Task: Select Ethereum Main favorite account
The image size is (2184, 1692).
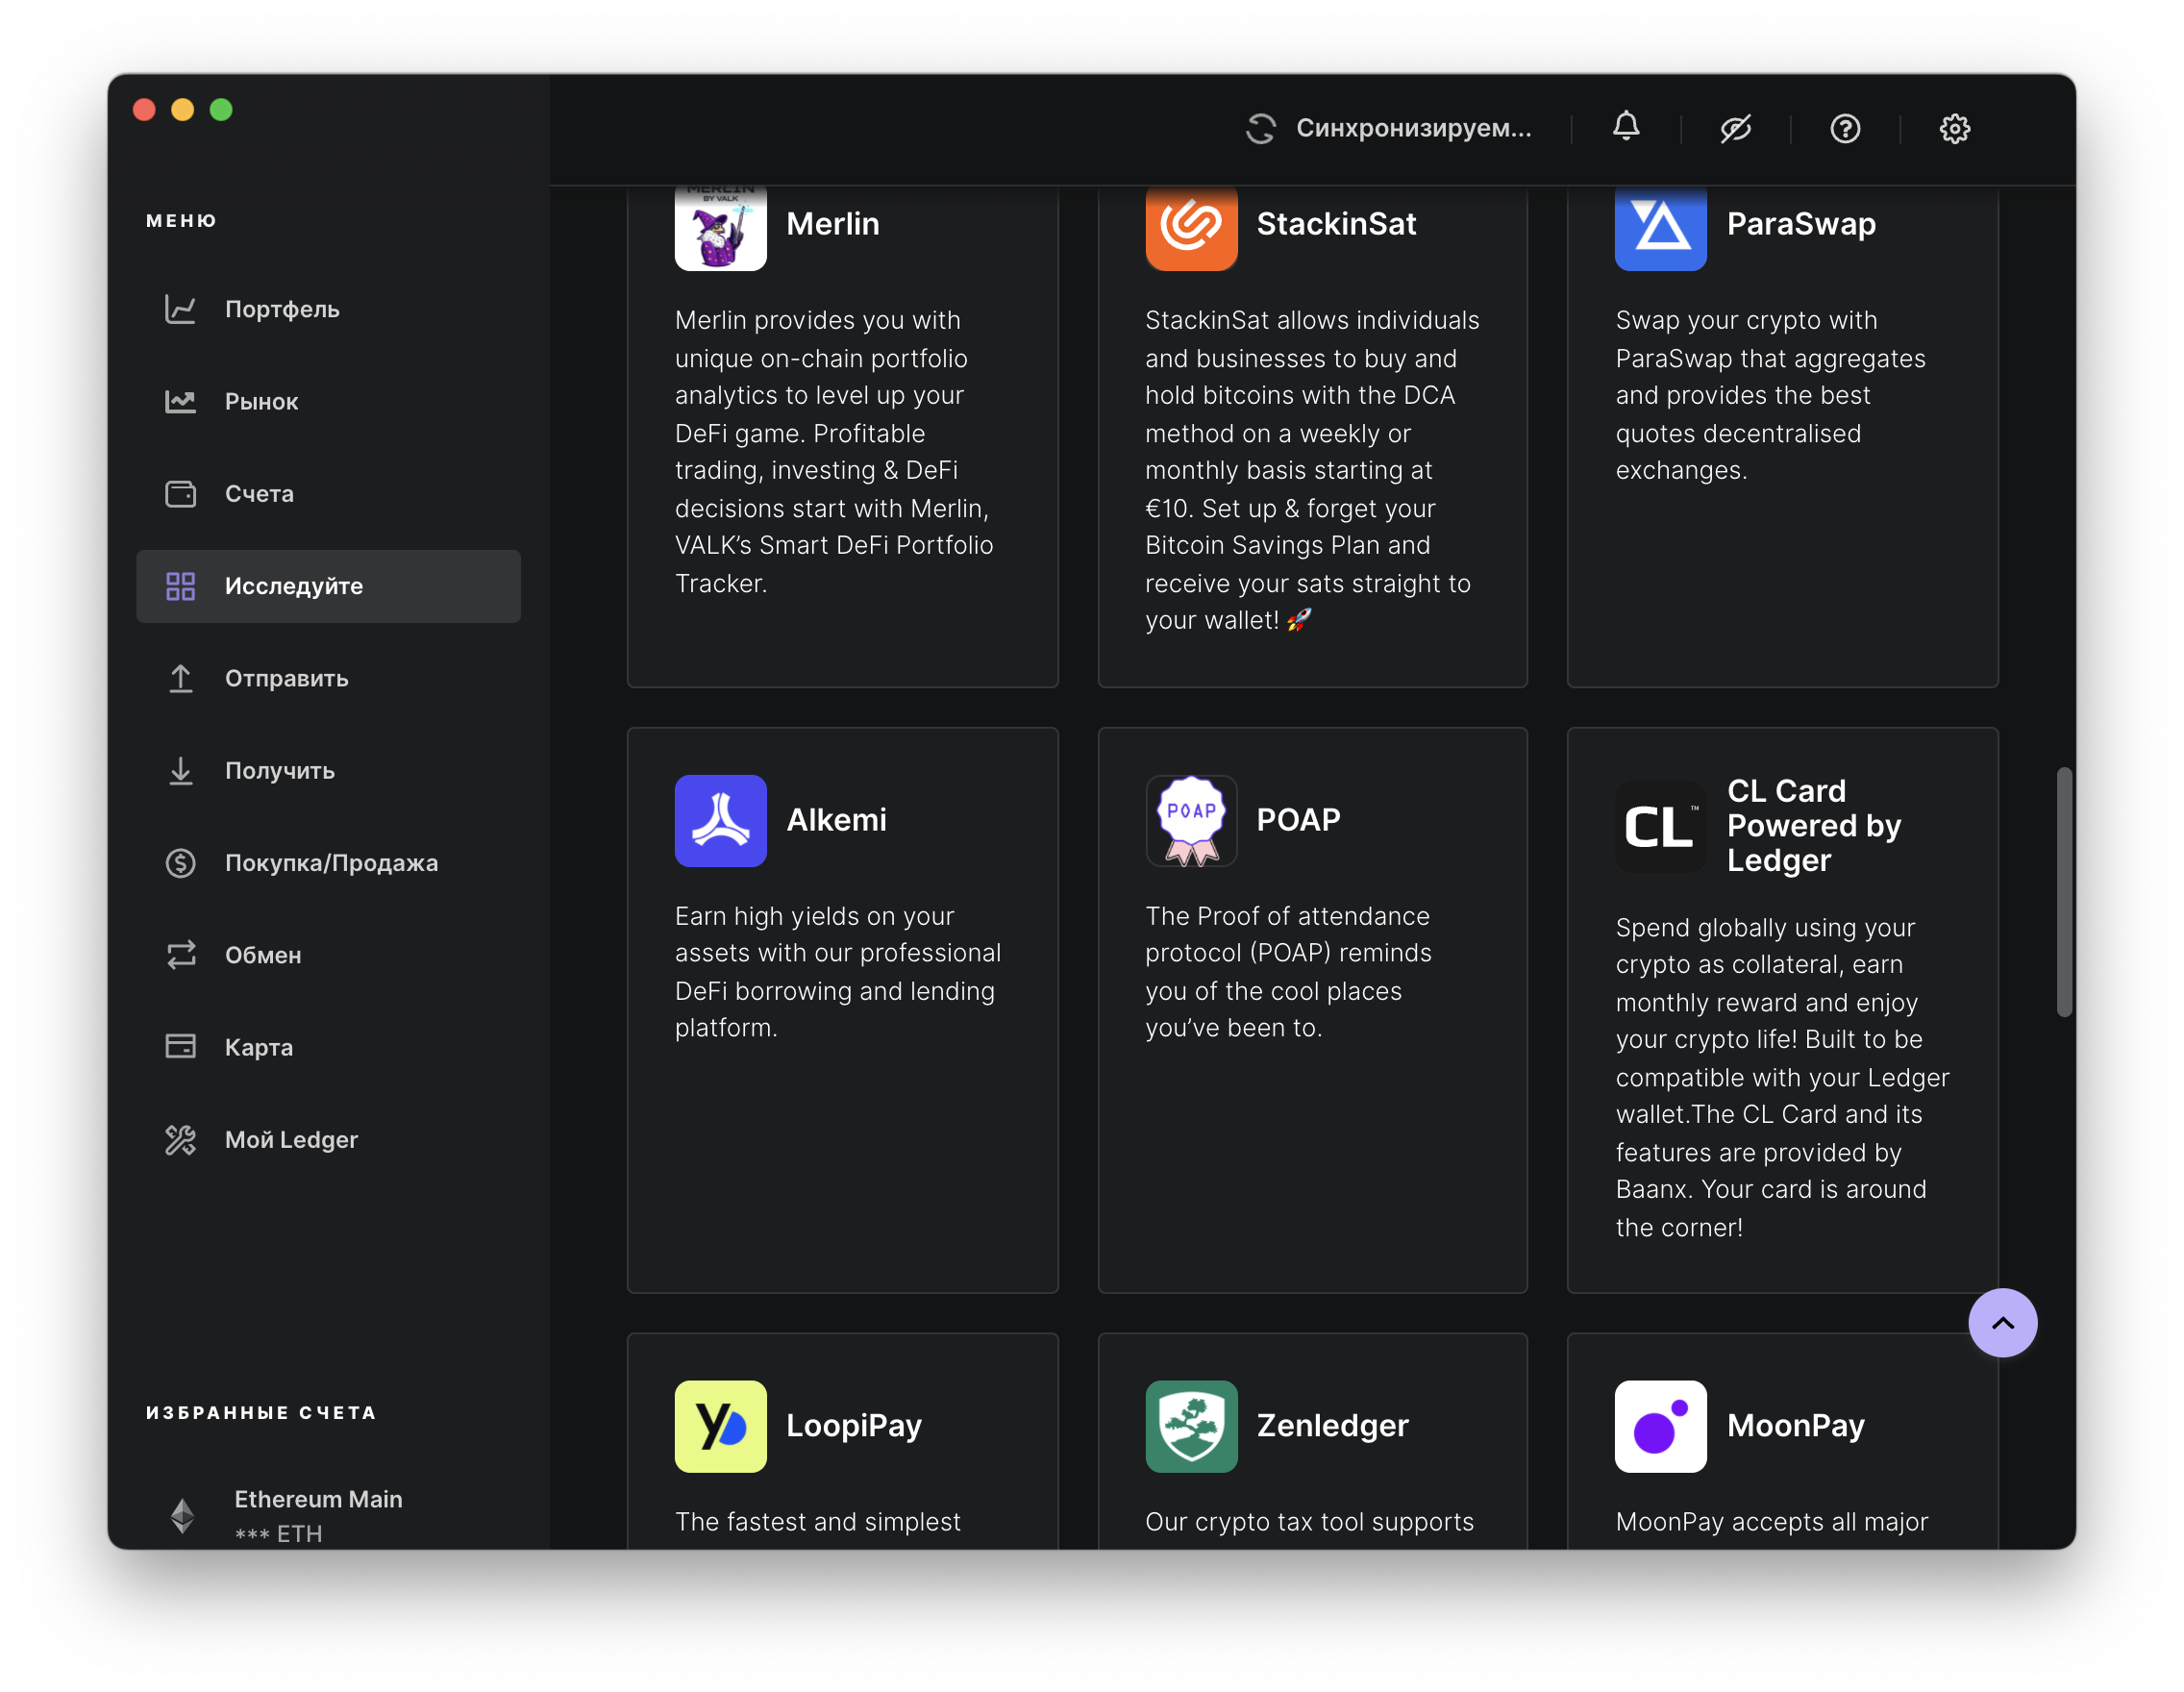Action: (x=317, y=1514)
